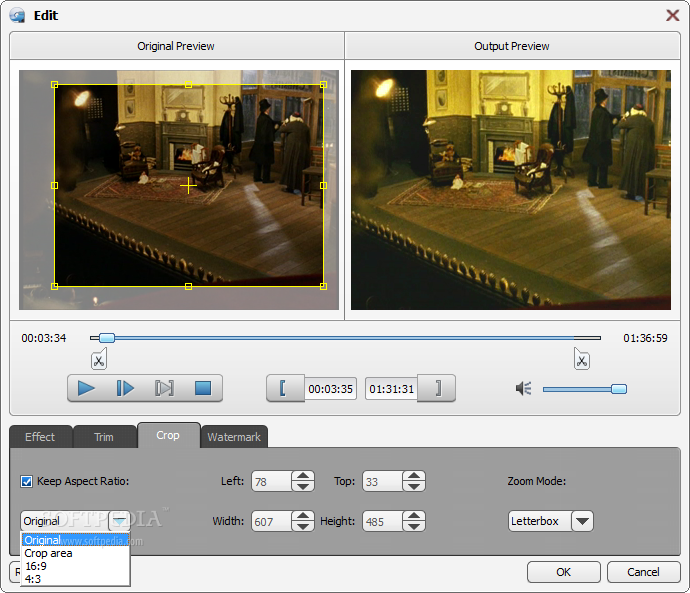Click the left scissors trim marker

coord(99,359)
